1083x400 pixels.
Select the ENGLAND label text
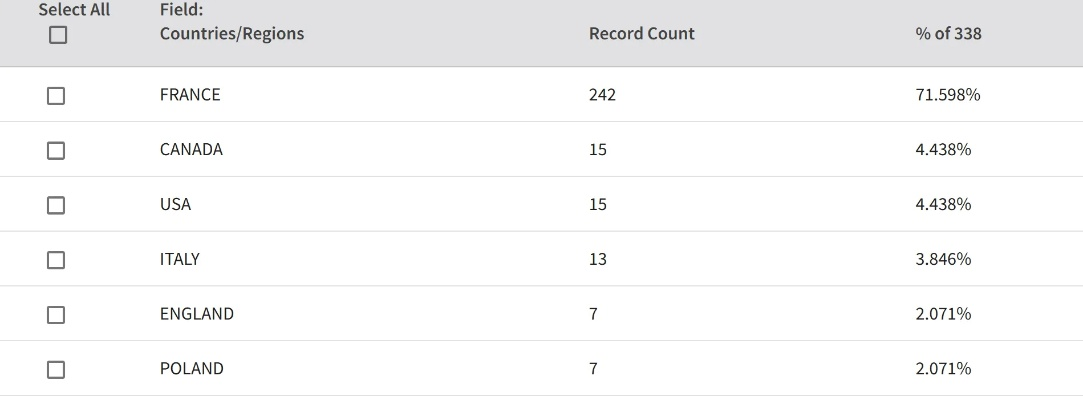[197, 314]
